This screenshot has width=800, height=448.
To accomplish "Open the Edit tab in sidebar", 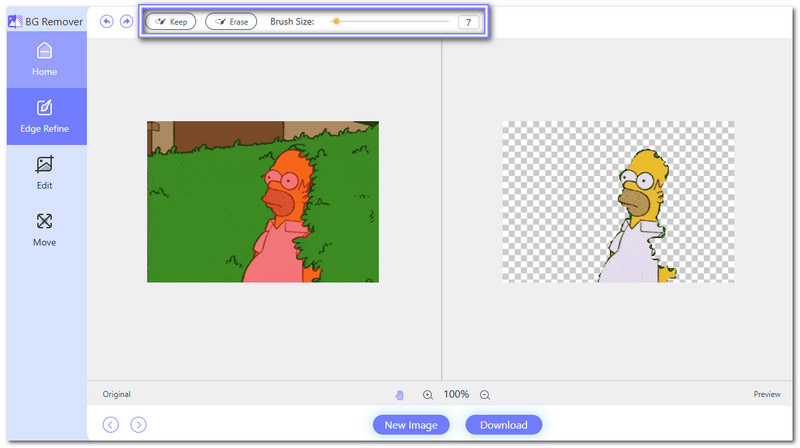I will 44,173.
